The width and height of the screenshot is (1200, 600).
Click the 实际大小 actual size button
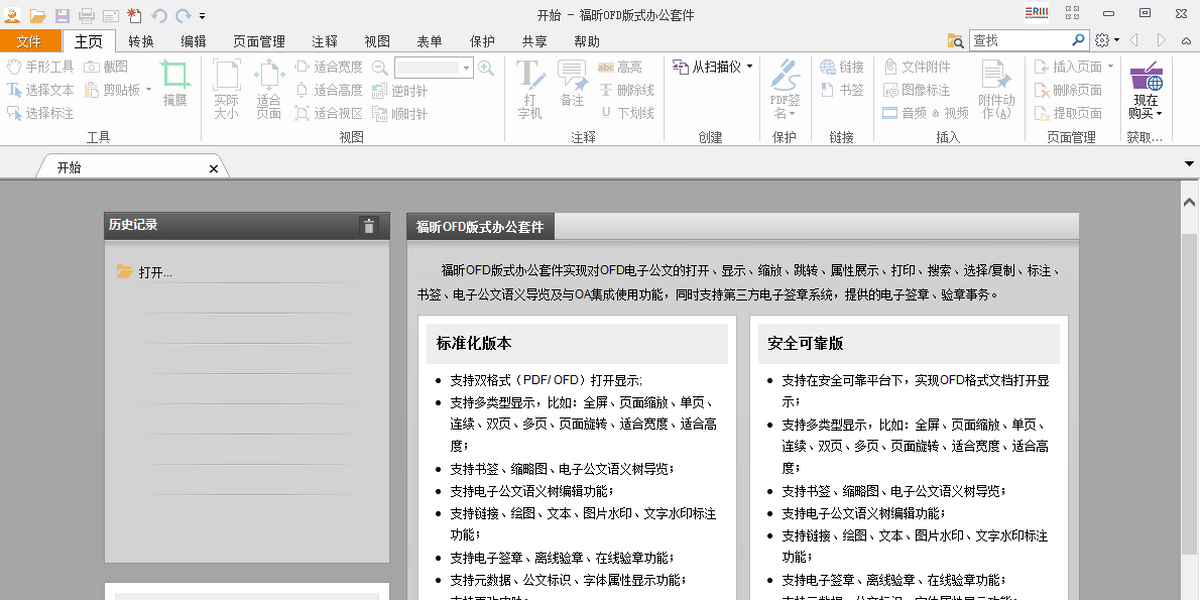[x=226, y=89]
